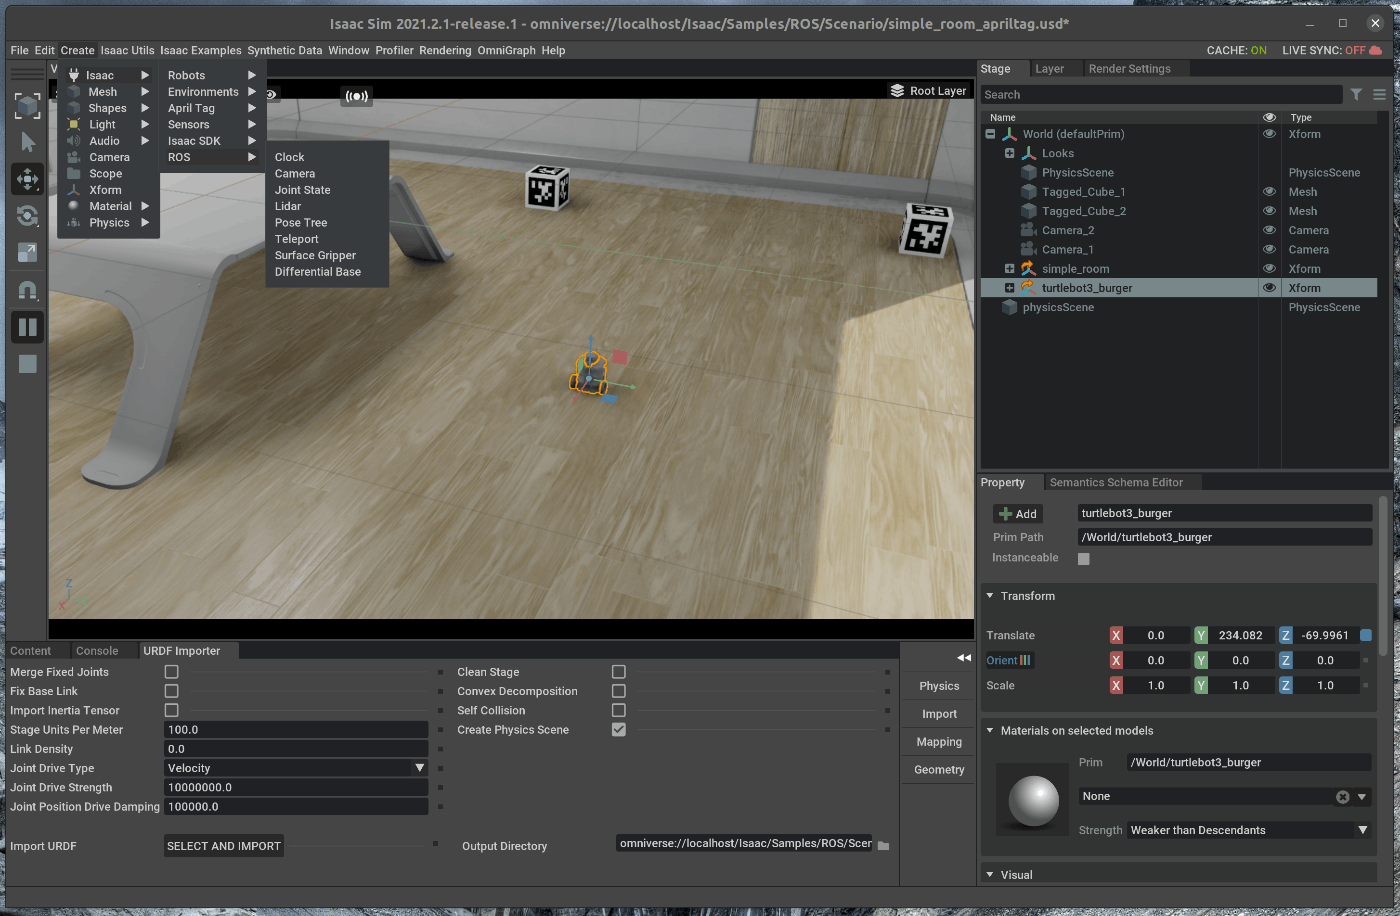The image size is (1400, 916).
Task: Expand the simple_room tree node
Action: (x=1009, y=268)
